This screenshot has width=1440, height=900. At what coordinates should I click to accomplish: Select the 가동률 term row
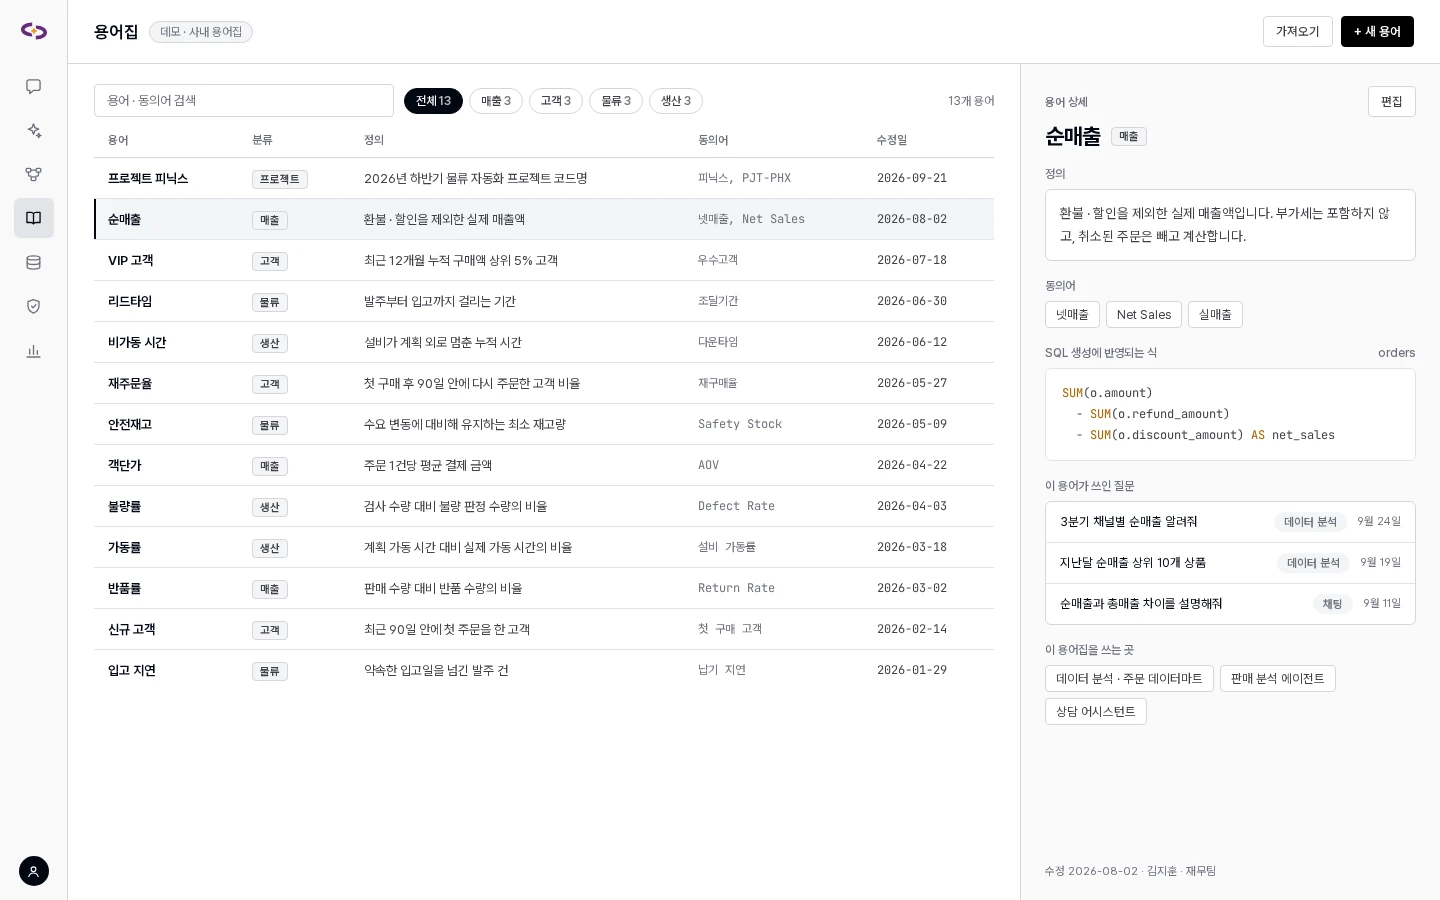point(544,547)
